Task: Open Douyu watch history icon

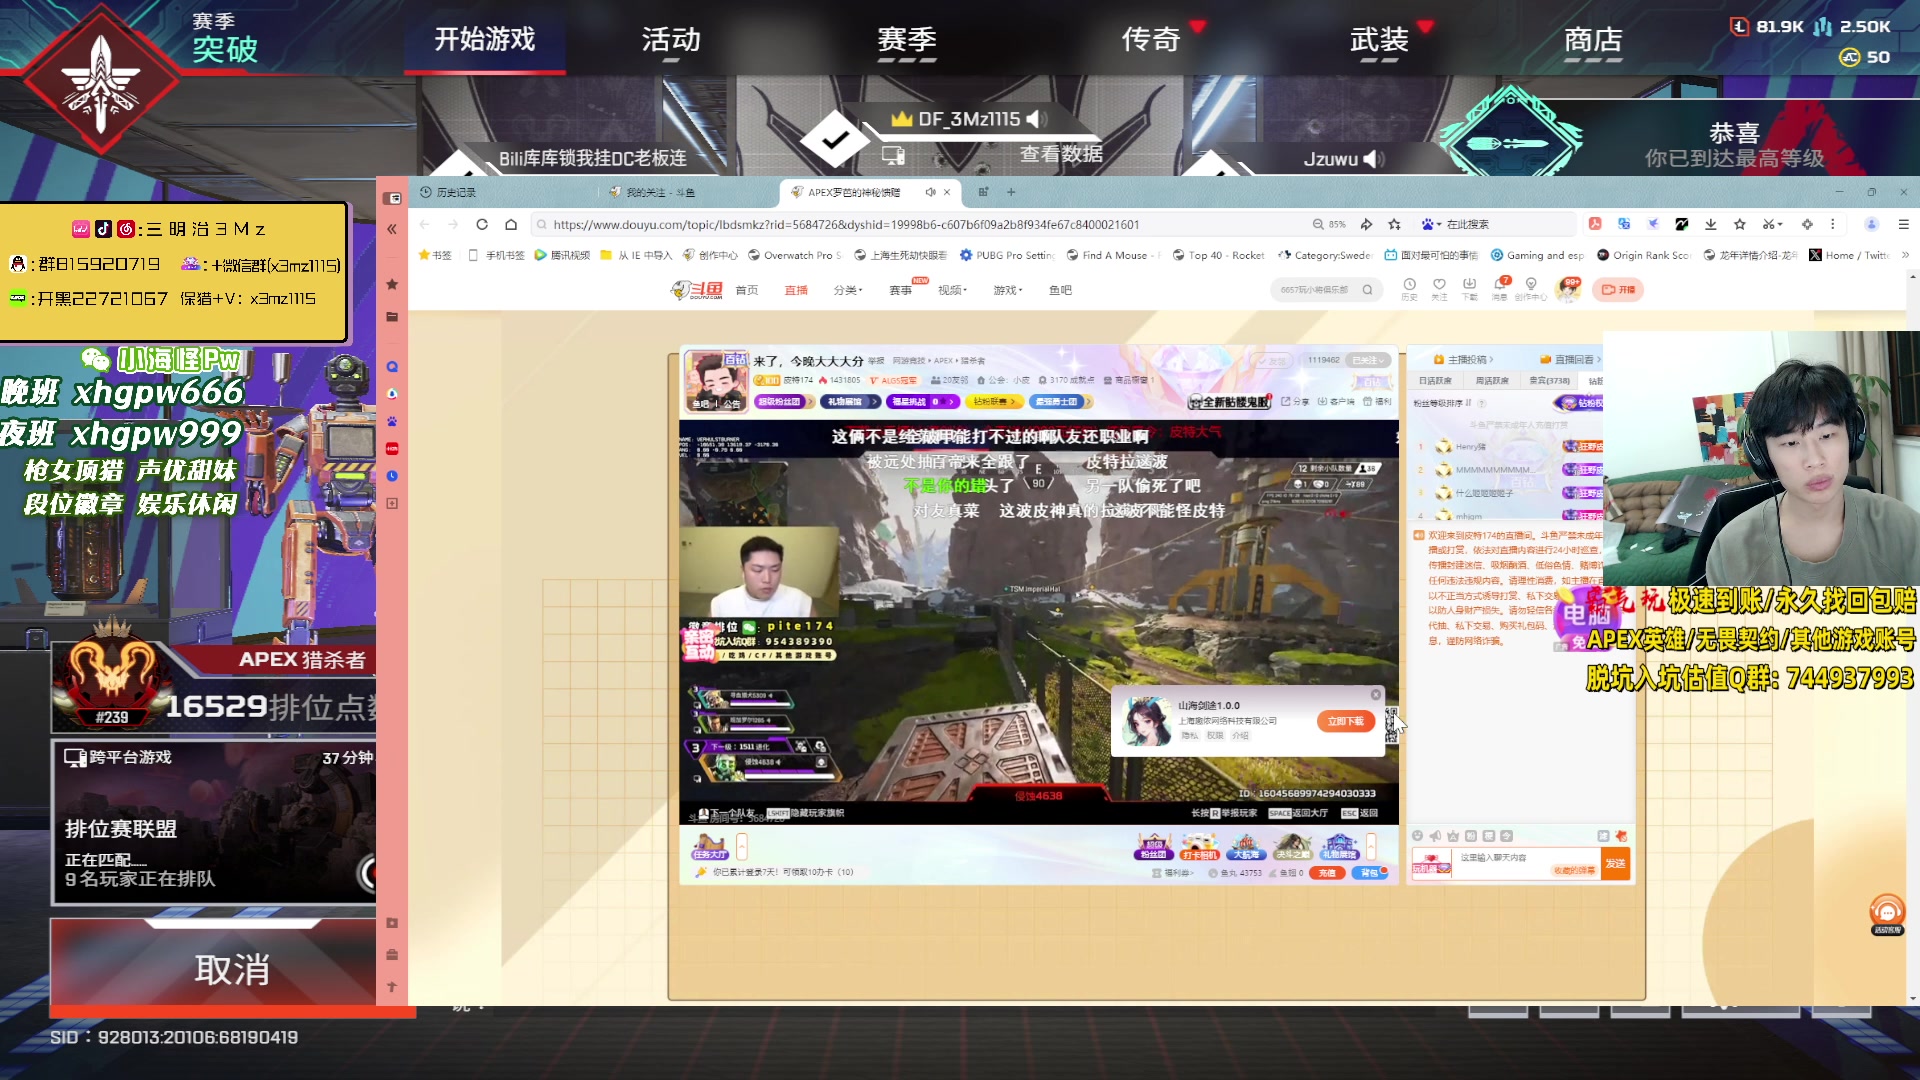Action: coord(1409,288)
